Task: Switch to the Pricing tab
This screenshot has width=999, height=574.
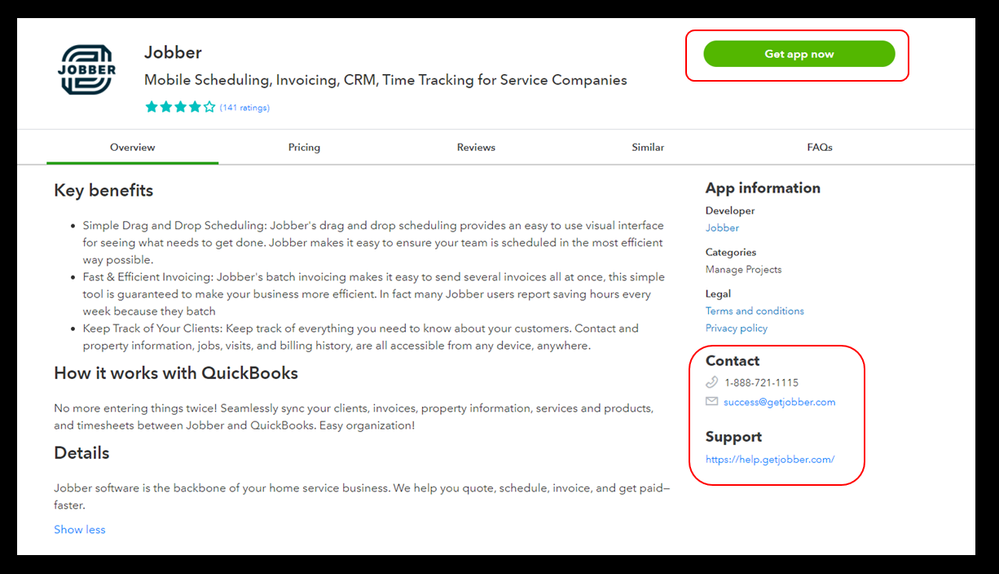Action: (x=304, y=147)
